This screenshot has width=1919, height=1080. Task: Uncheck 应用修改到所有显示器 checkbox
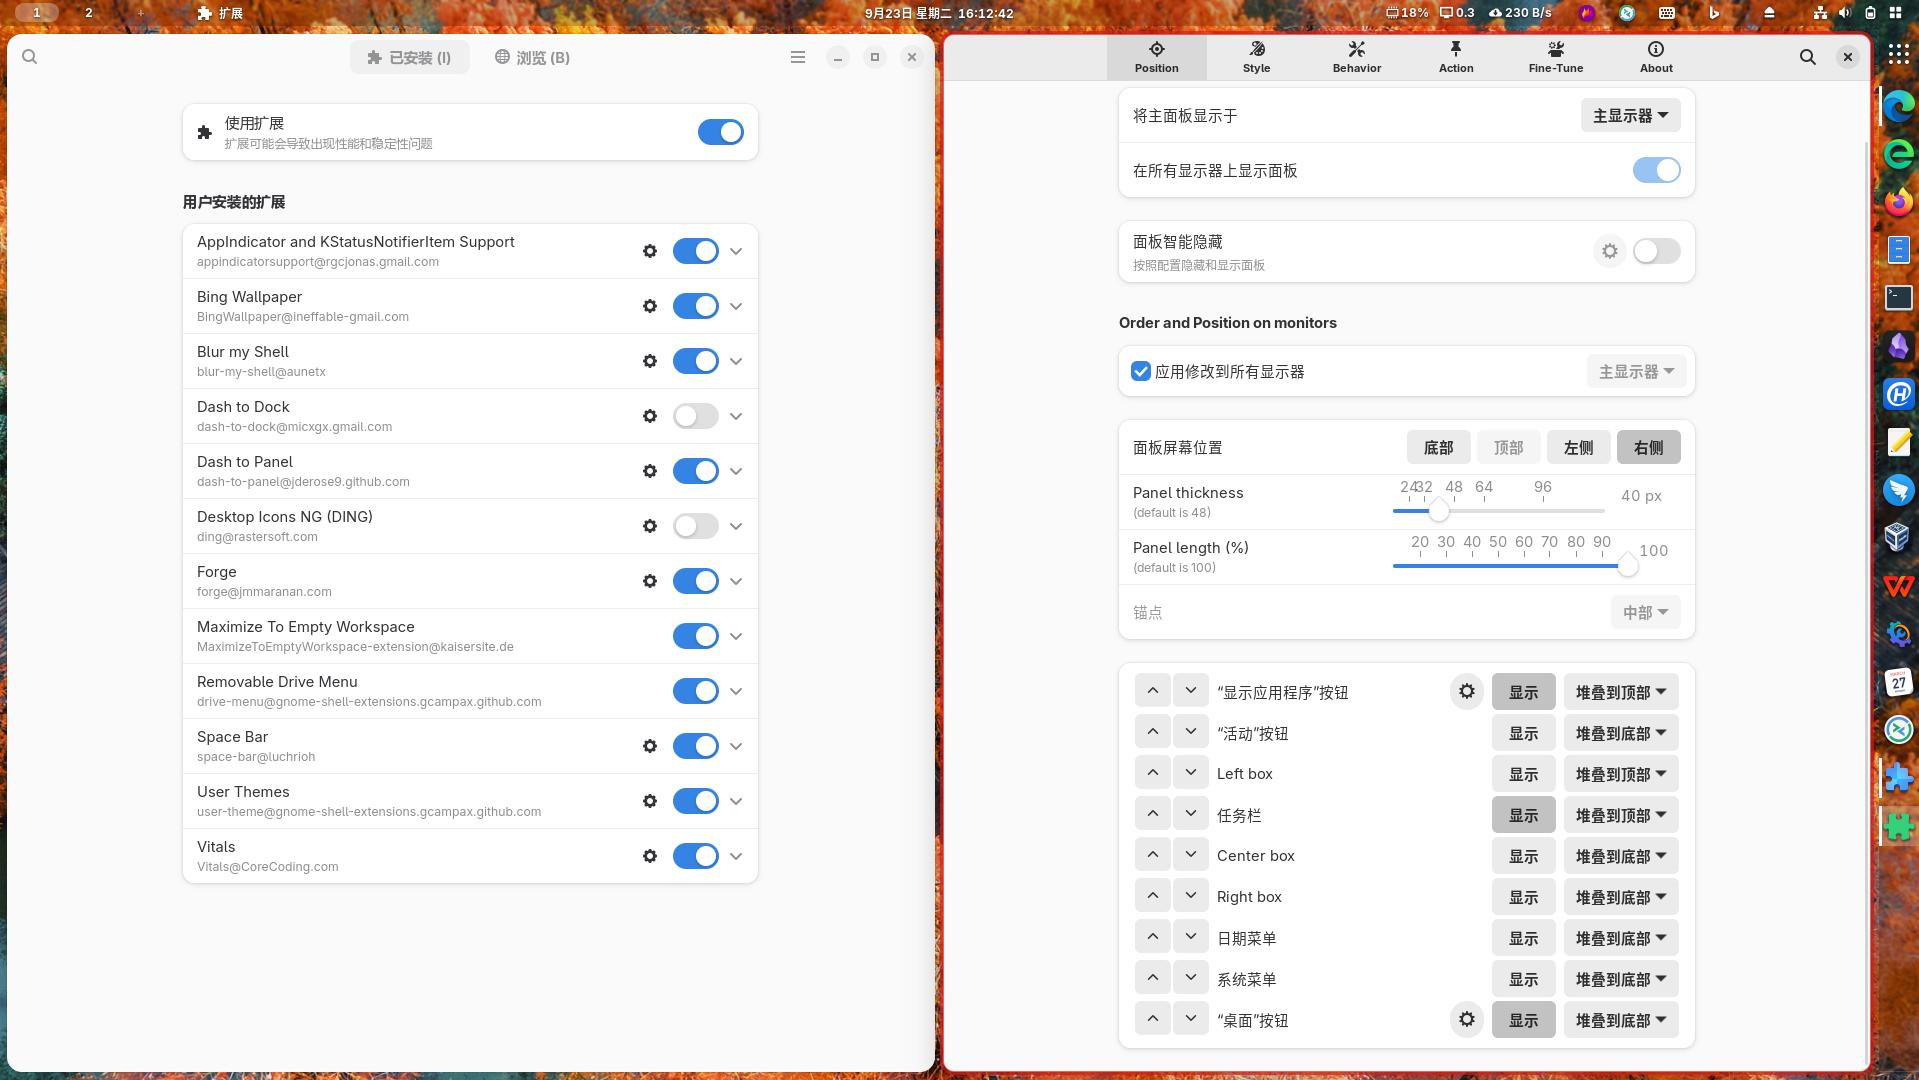(1141, 372)
